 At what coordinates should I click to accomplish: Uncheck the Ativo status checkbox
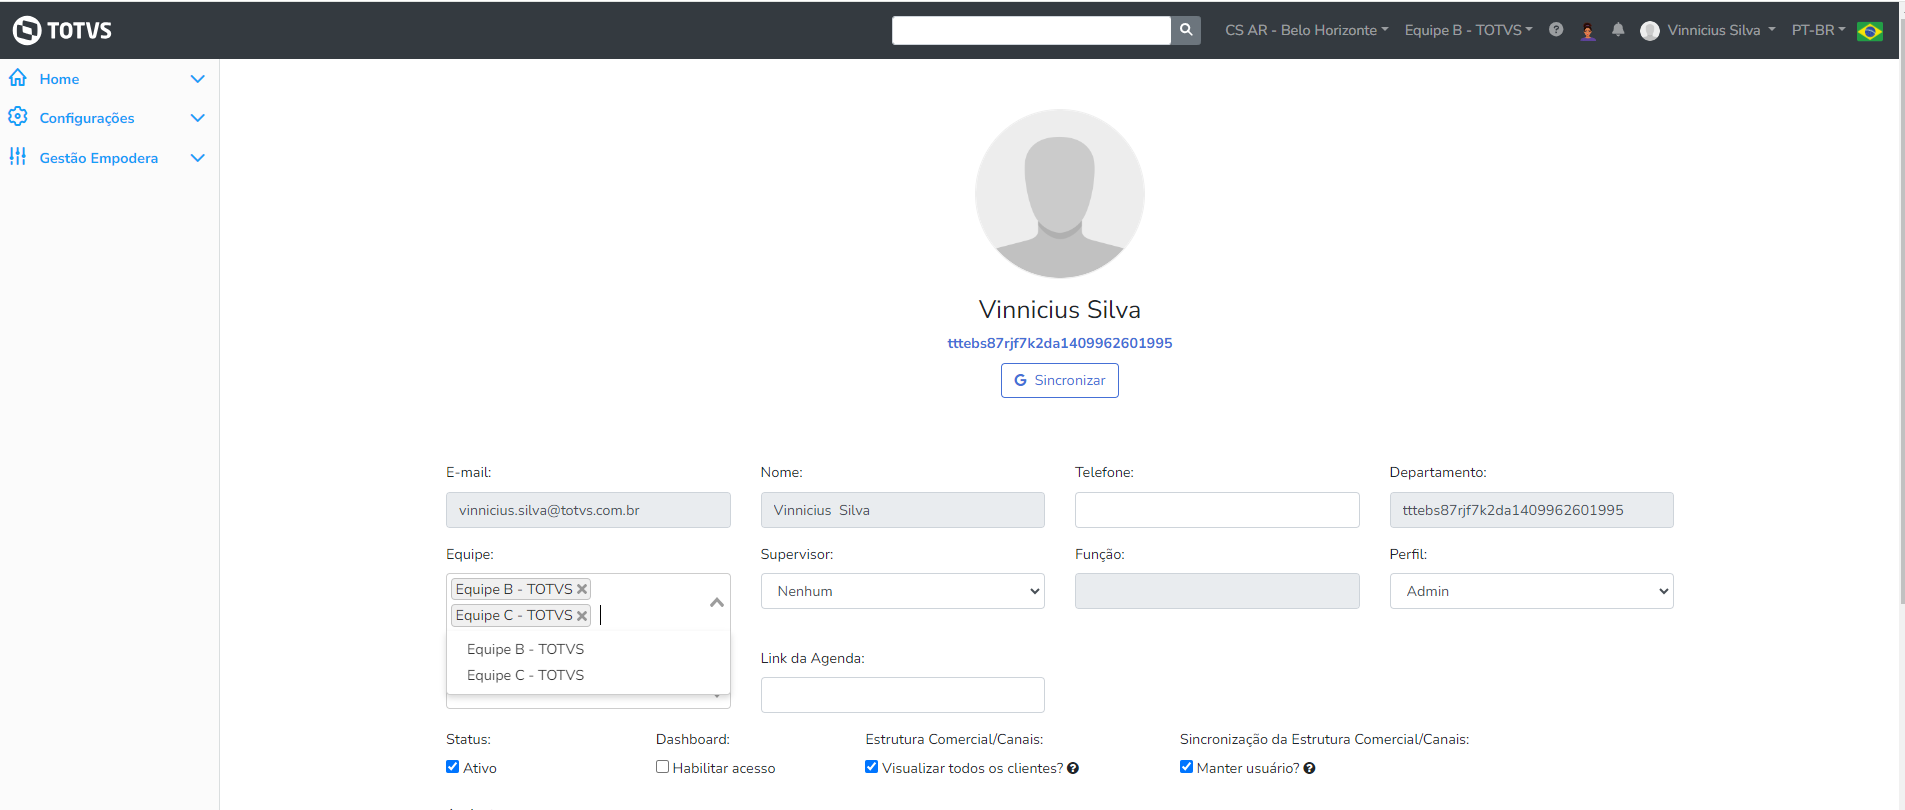pyautogui.click(x=453, y=767)
